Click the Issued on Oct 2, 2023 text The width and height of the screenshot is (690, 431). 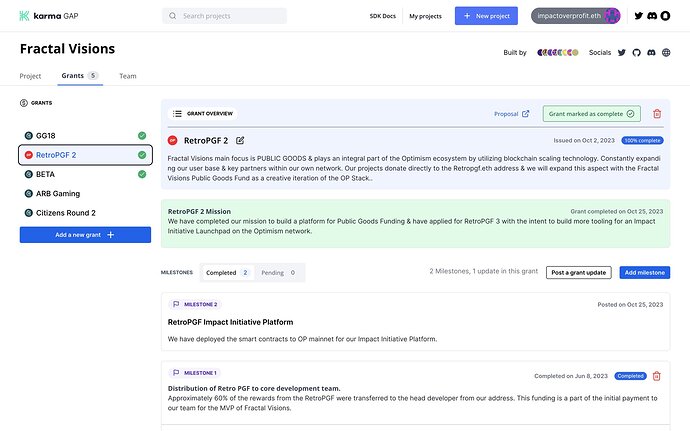tap(584, 140)
